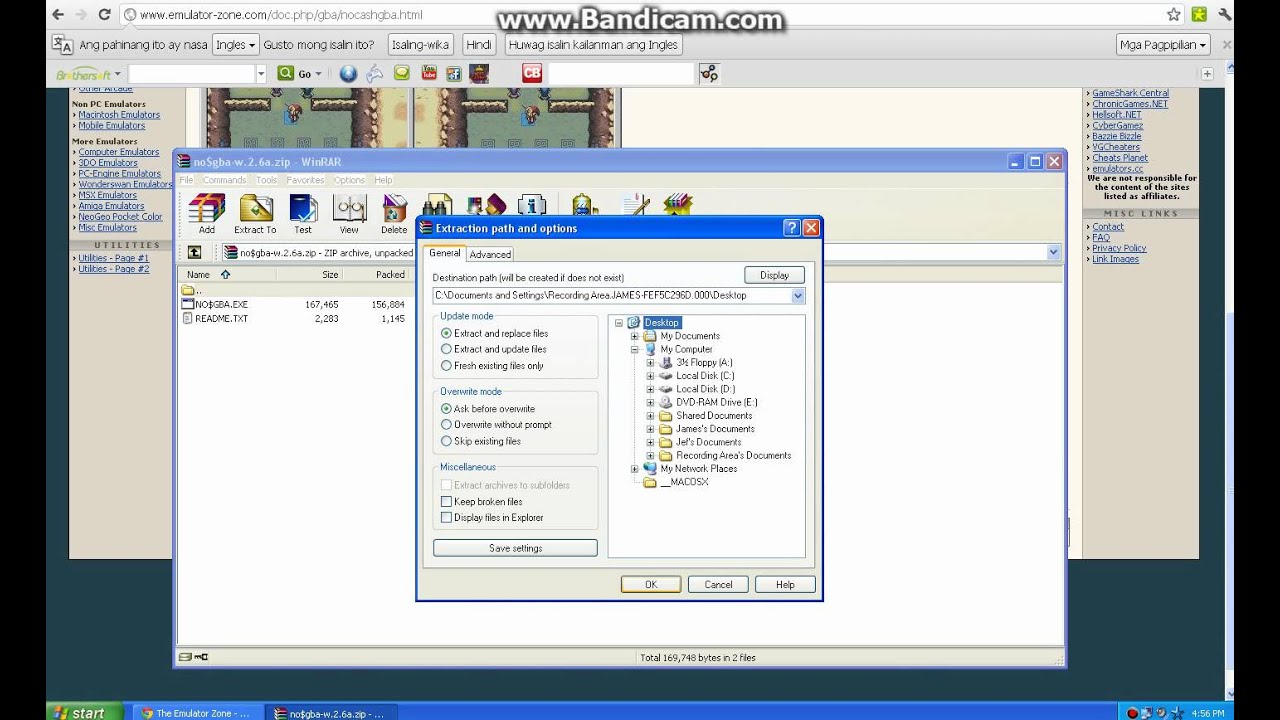Screen dimensions: 1280x720
Task: Switch to the Advanced tab
Action: 490,254
